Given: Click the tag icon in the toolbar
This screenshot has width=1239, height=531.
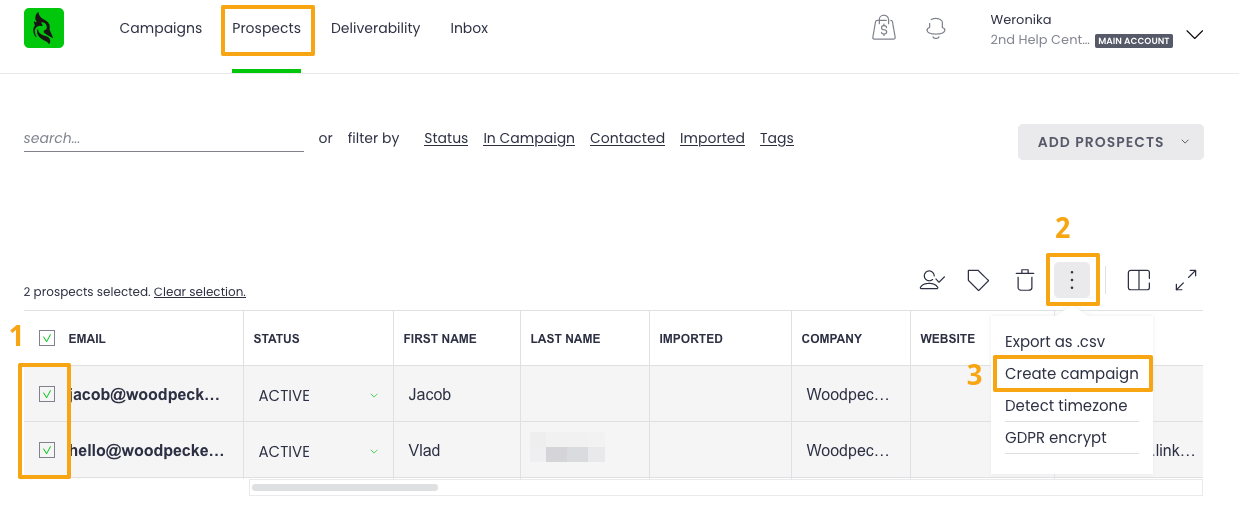Looking at the screenshot, I should coord(978,280).
